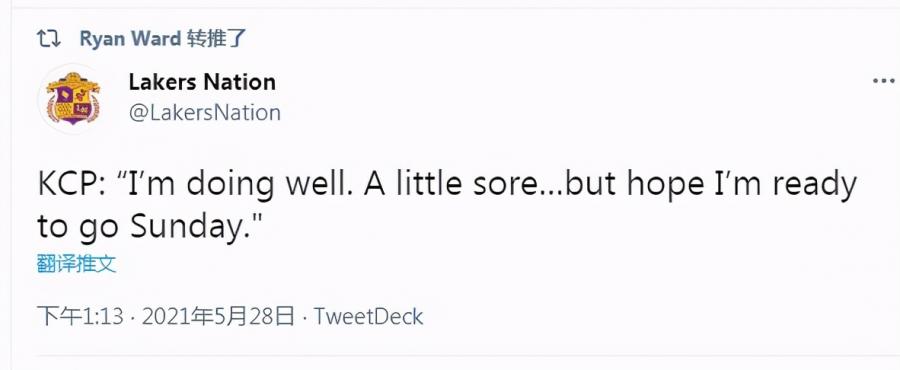Open the 下午1:13 timestamp link
Screen dimensions: 900x370
click(x=80, y=316)
